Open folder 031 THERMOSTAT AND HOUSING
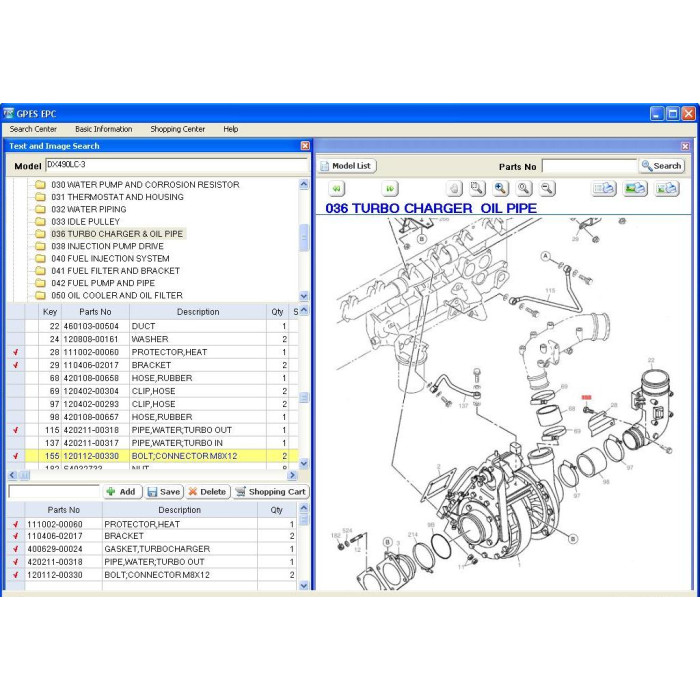700x700 pixels. click(117, 197)
